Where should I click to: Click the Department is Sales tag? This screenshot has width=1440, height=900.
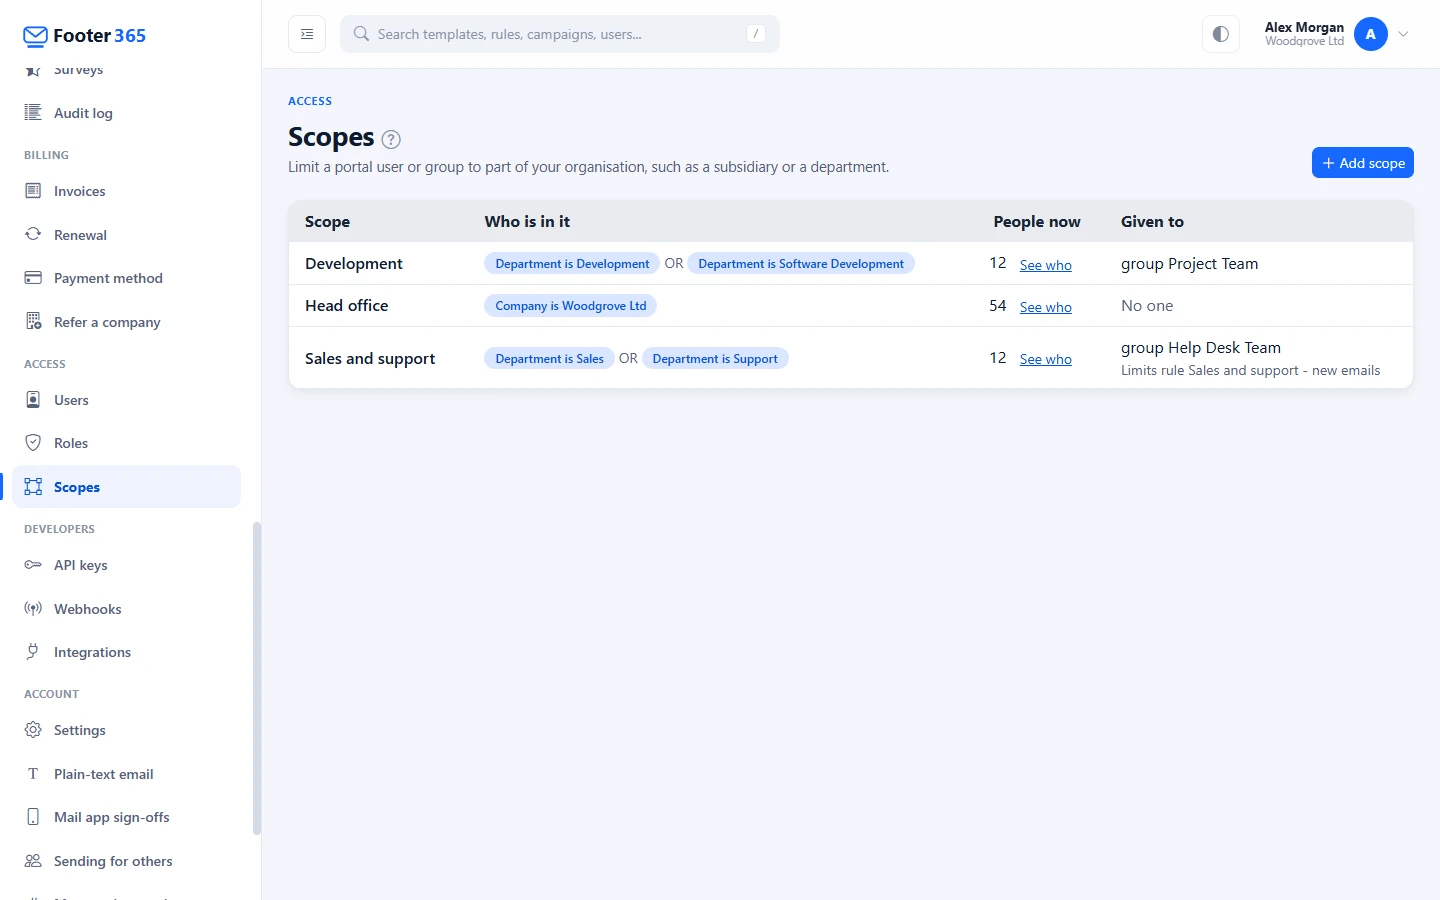point(550,359)
